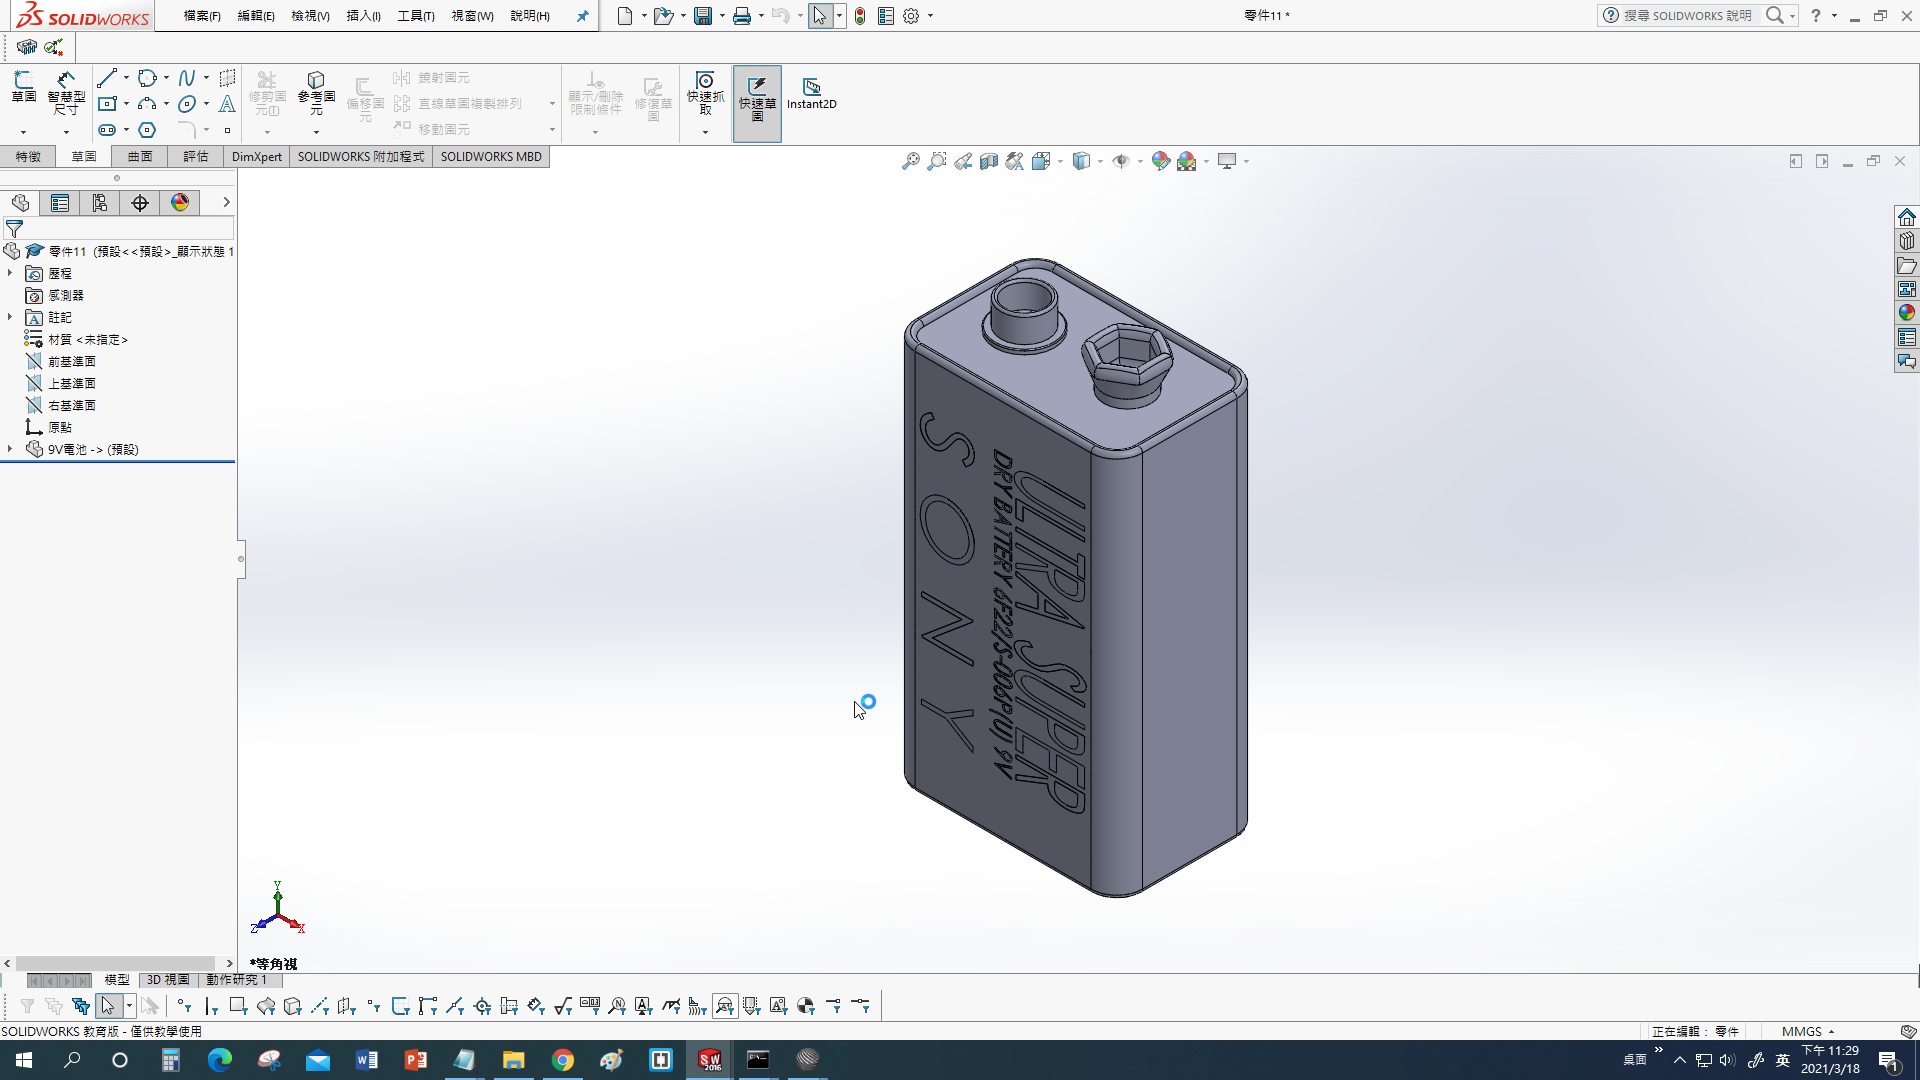Open the Apply Scene icon
This screenshot has height=1080, width=1920.
(x=1187, y=161)
